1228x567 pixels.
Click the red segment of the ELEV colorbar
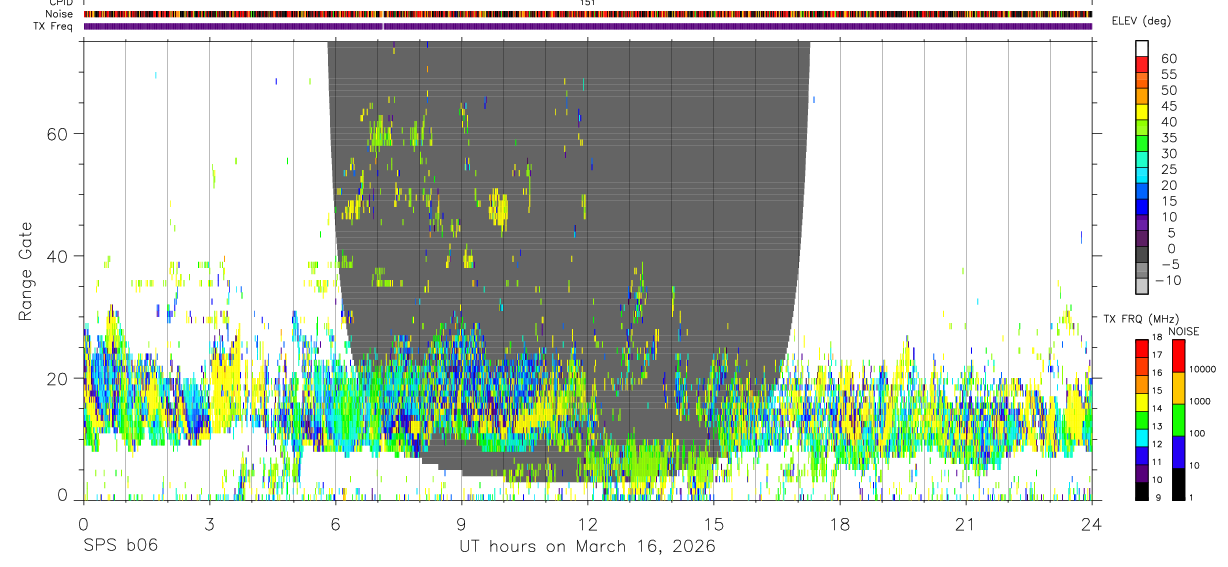(x=1142, y=65)
